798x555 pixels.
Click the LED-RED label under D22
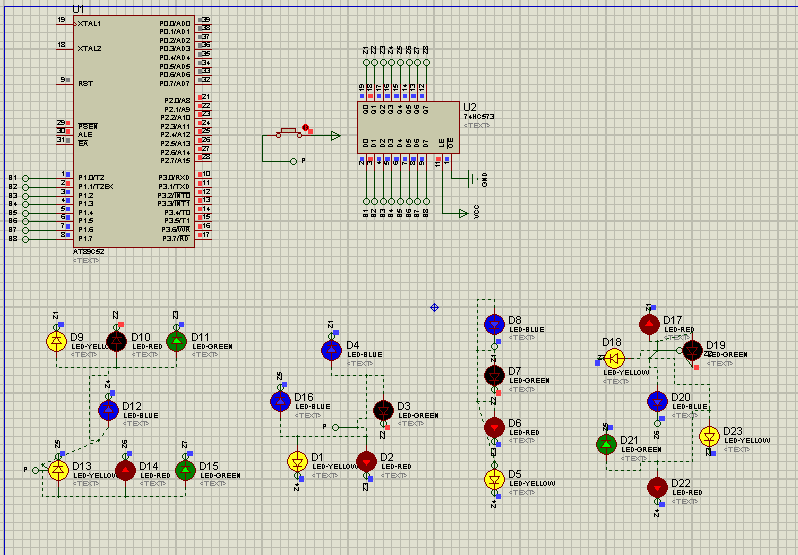[688, 492]
